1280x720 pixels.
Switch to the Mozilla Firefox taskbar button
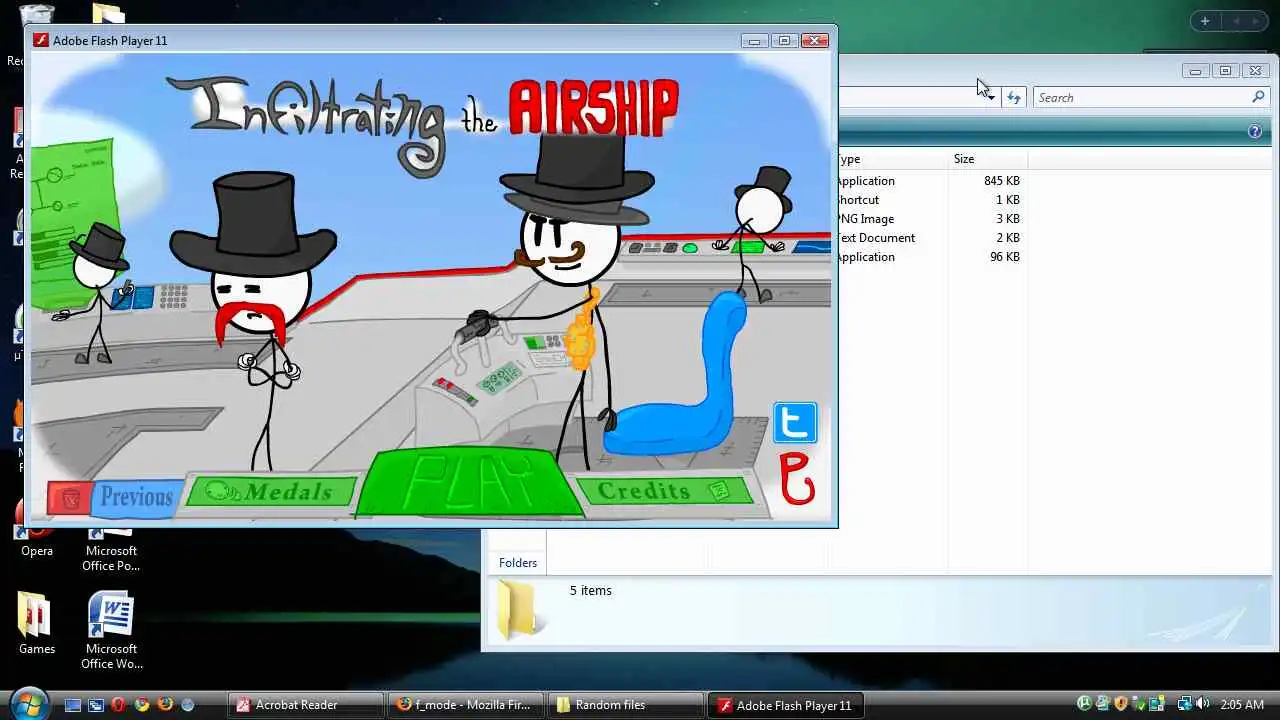tap(465, 705)
